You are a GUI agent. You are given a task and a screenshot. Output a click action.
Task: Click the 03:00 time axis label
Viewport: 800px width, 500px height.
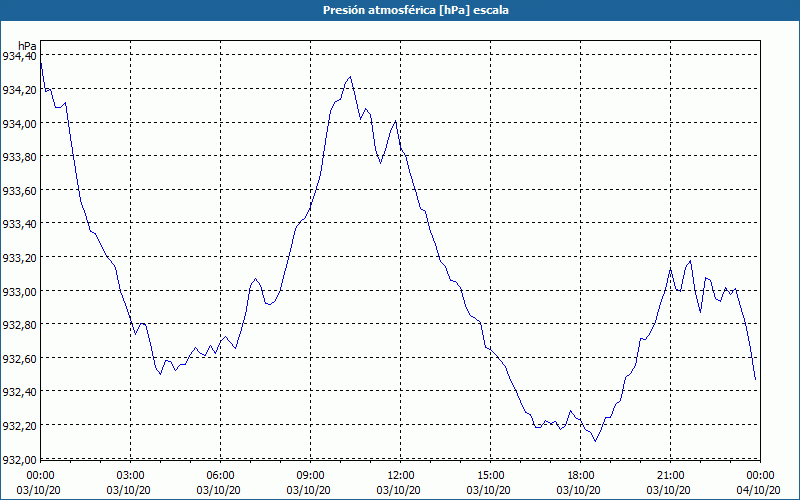click(131, 476)
